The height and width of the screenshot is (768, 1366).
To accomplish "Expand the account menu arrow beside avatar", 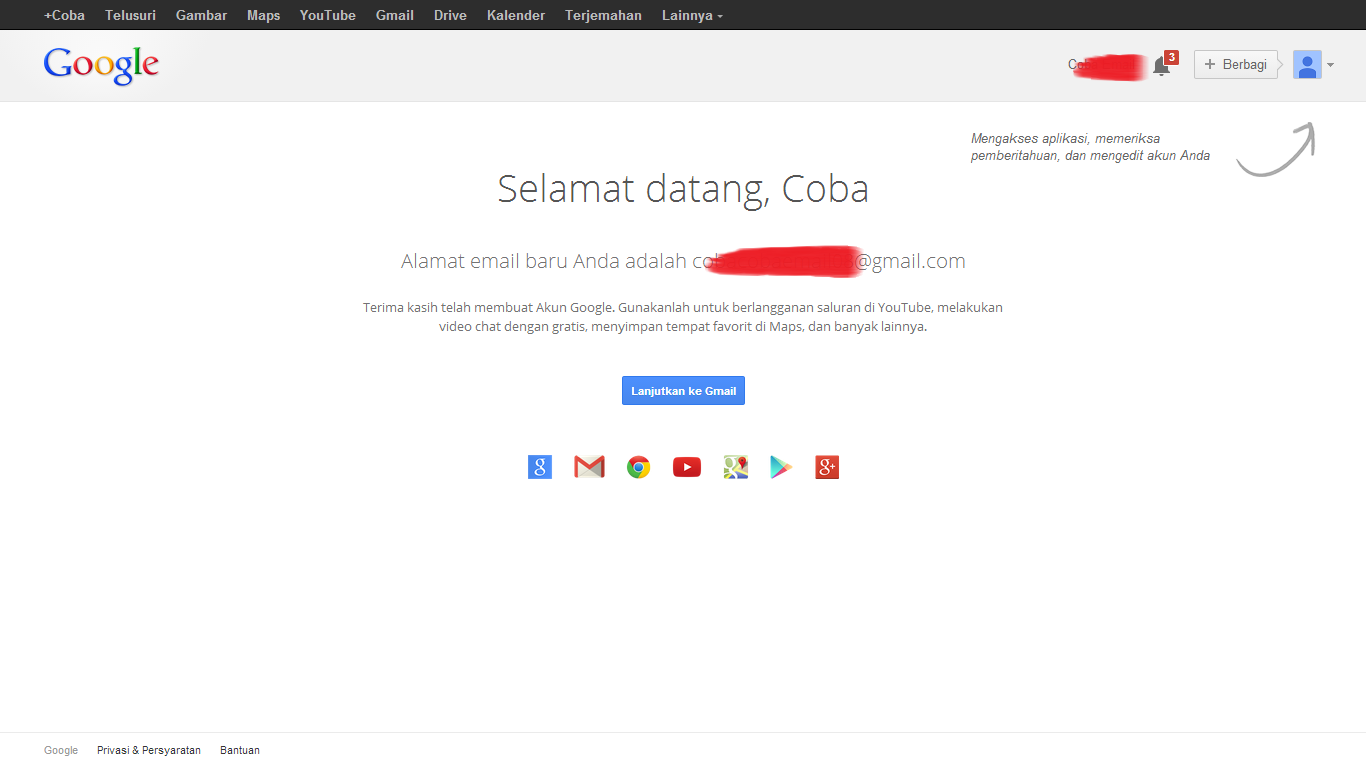I will click(x=1330, y=66).
